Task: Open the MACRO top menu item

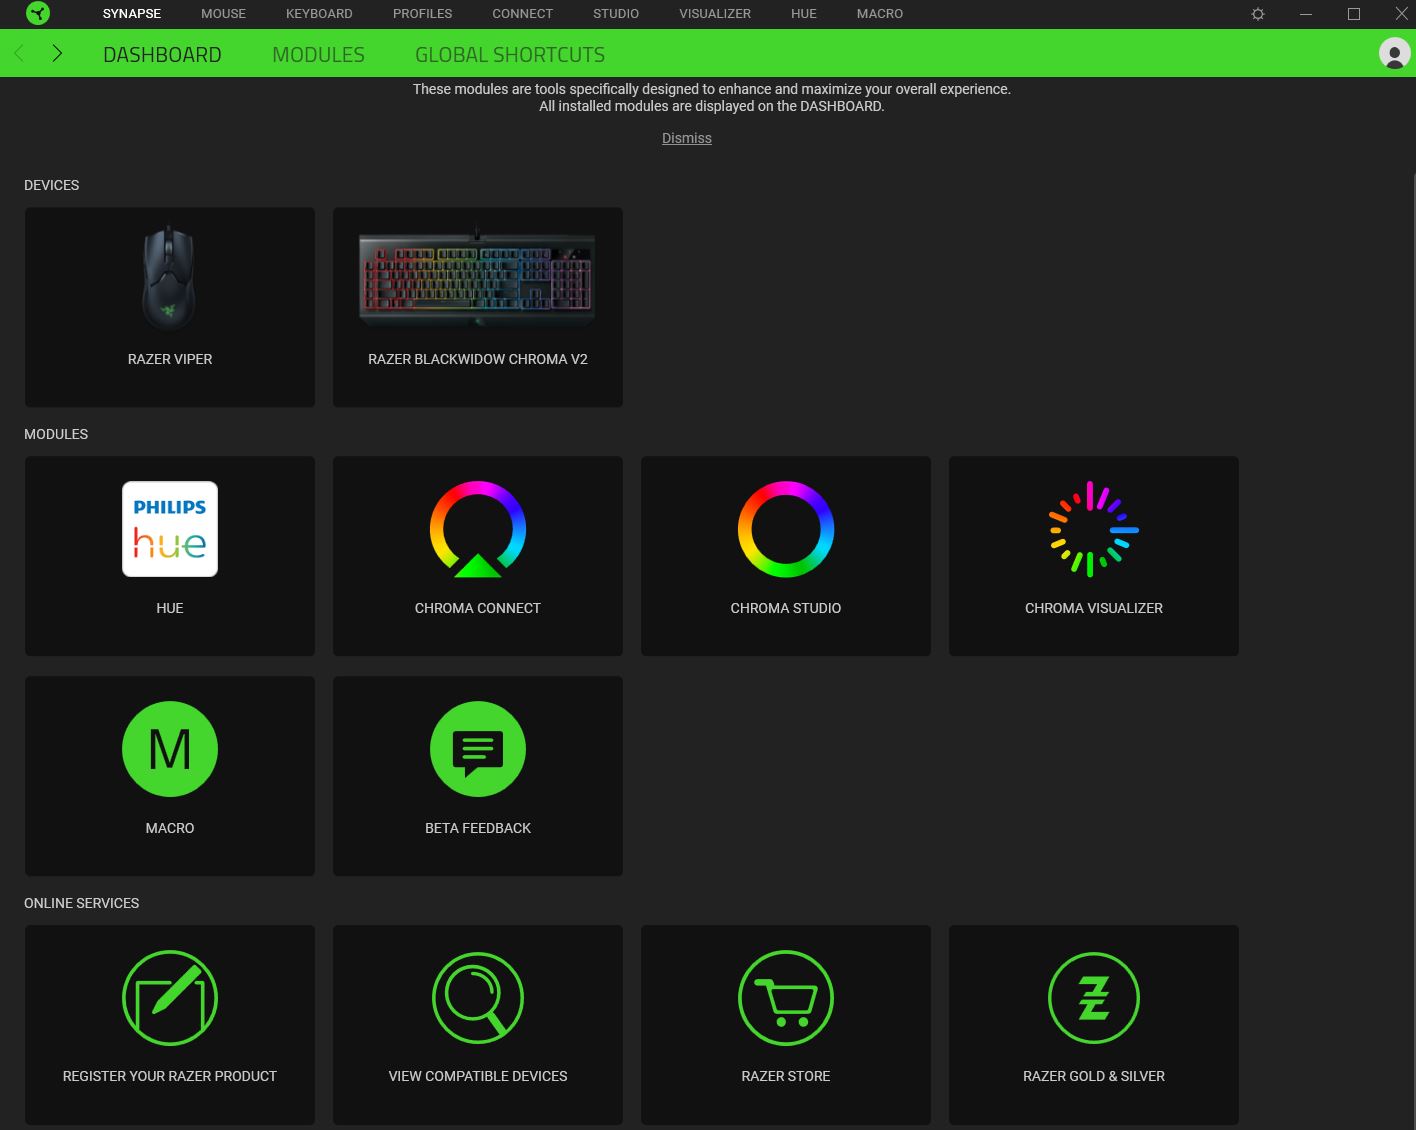Action: pos(880,13)
